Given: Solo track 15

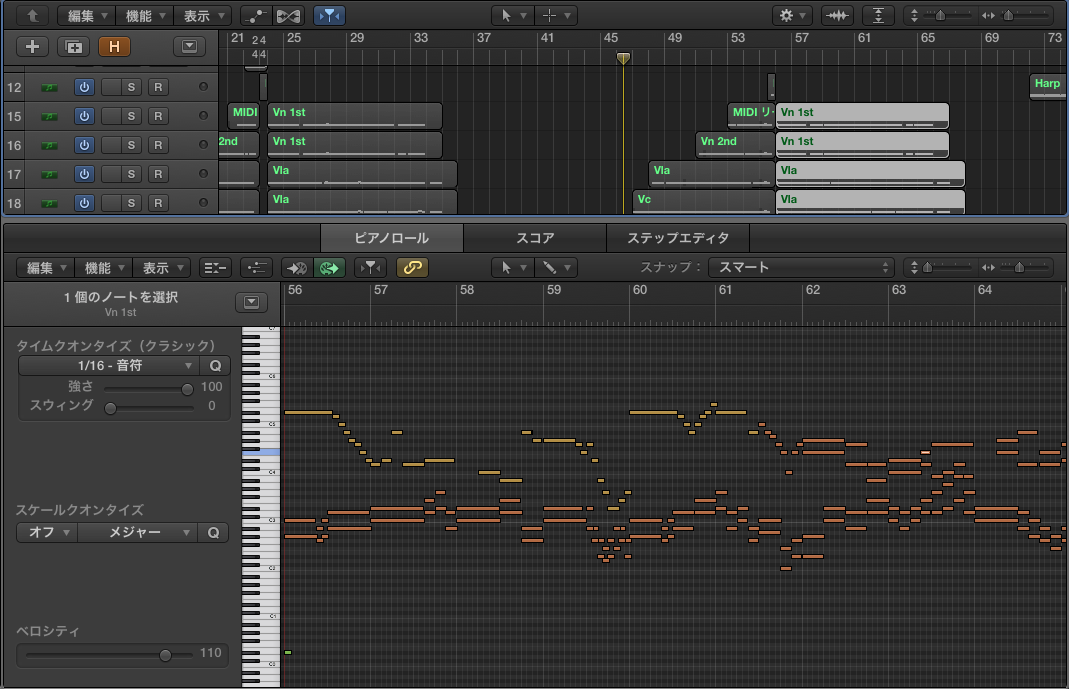Looking at the screenshot, I should (x=131, y=117).
